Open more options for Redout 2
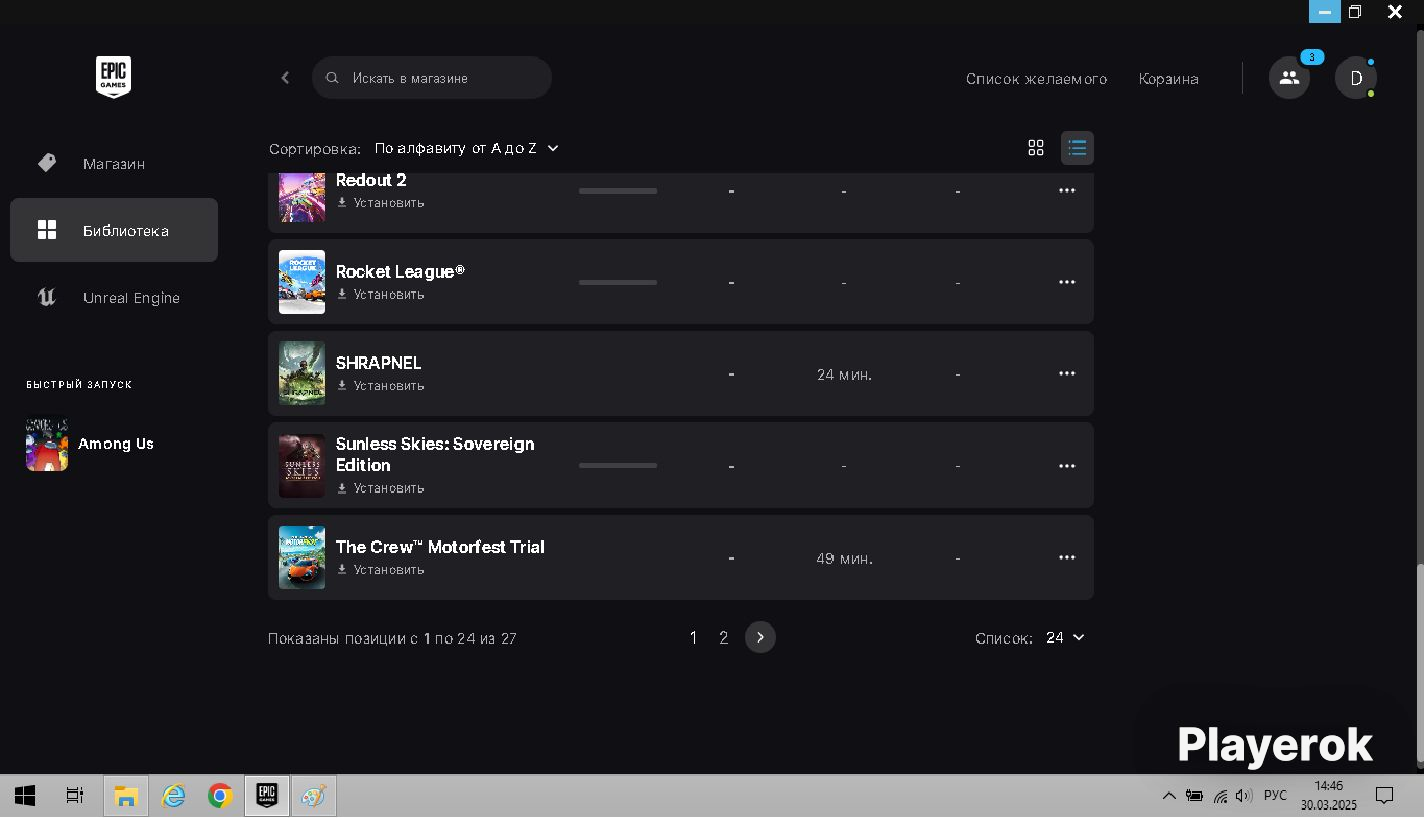1424x818 pixels. [1067, 190]
